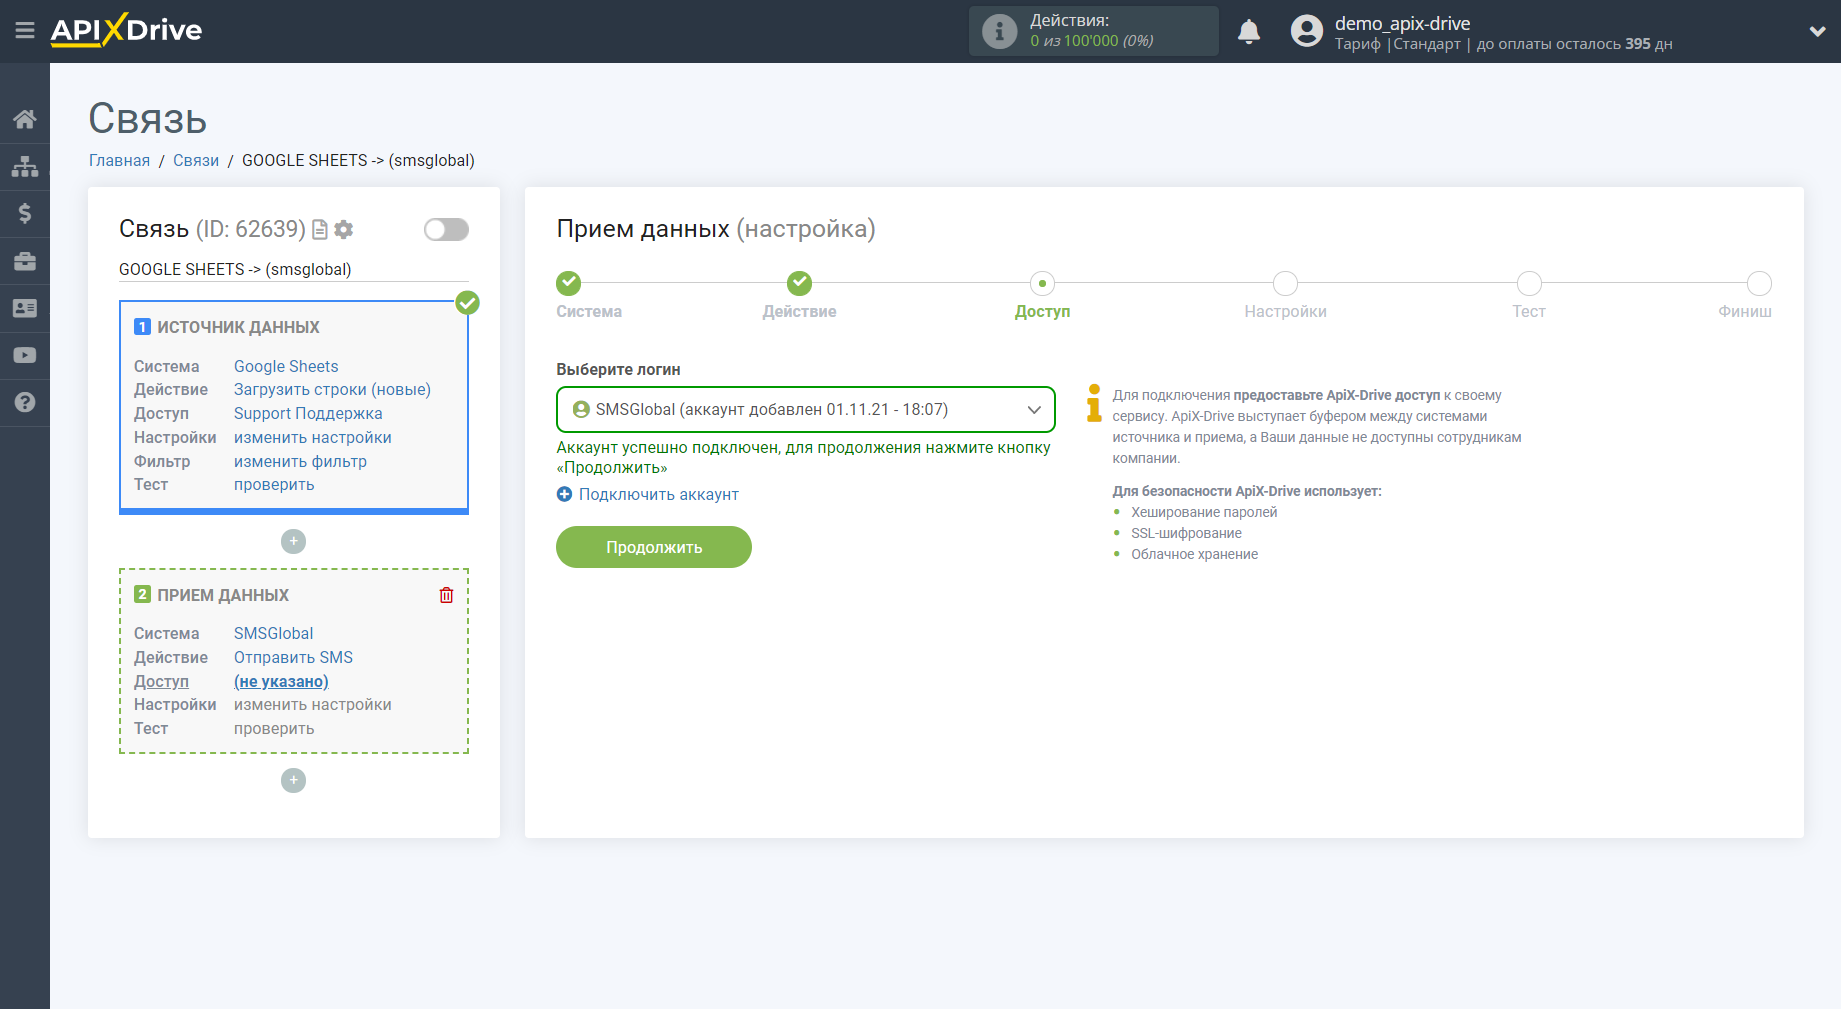Open the briefcase sidebar icon
The width and height of the screenshot is (1841, 1009).
pyautogui.click(x=25, y=261)
